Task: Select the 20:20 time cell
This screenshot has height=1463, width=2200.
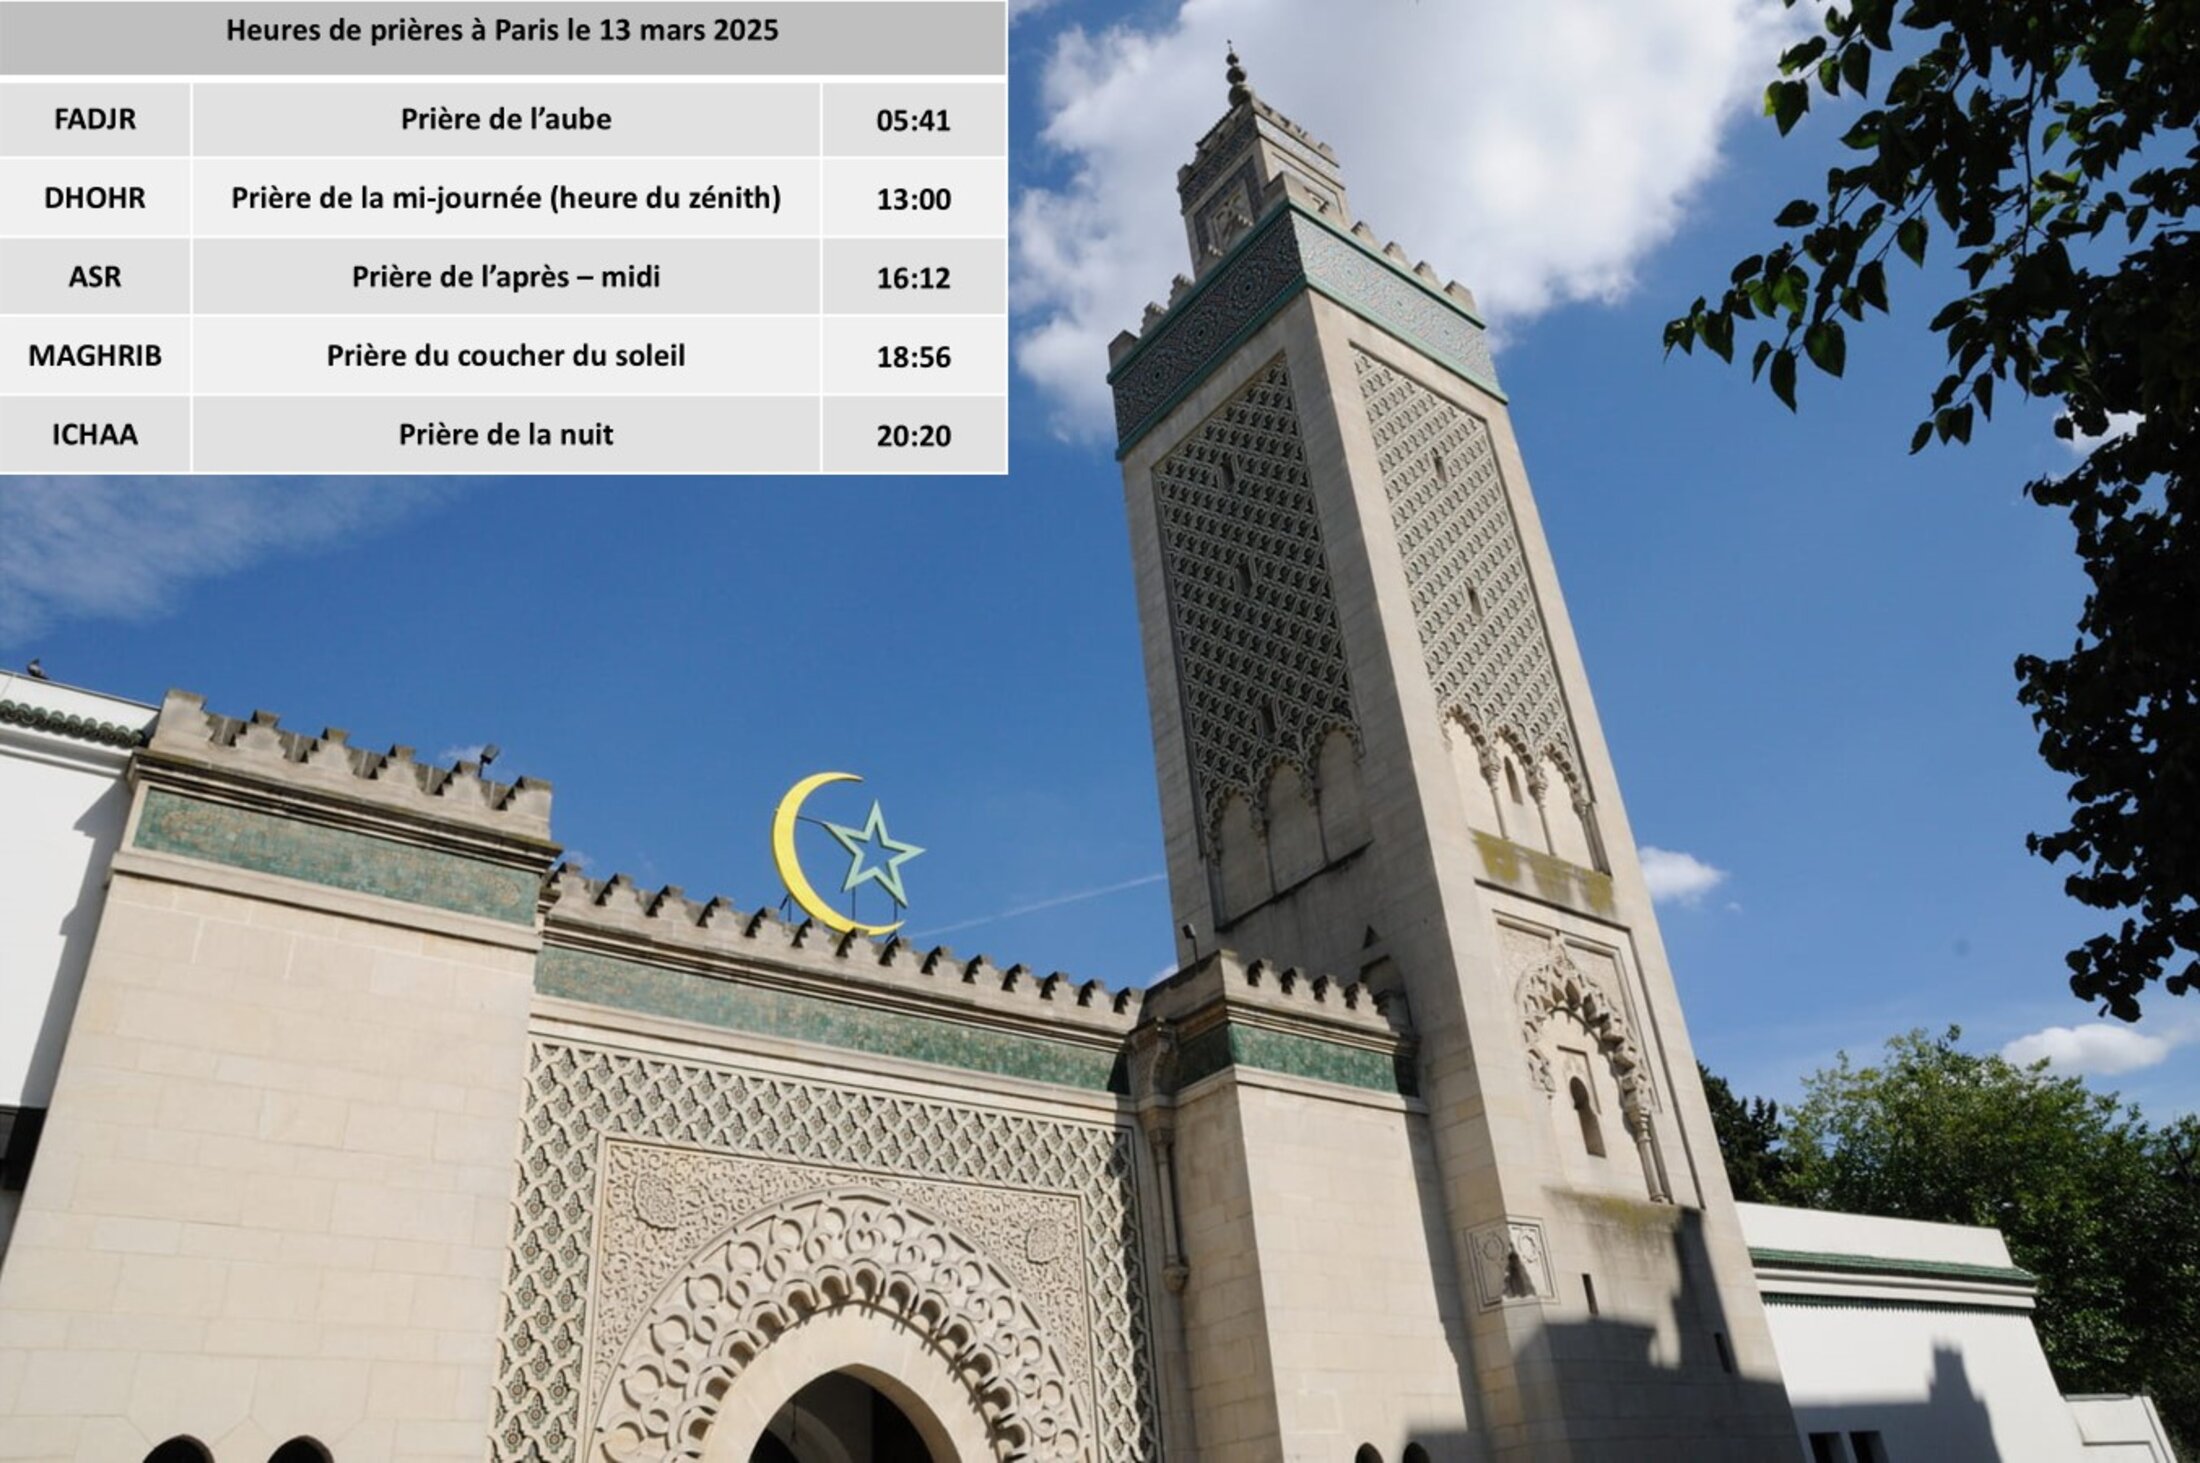Action: (914, 435)
